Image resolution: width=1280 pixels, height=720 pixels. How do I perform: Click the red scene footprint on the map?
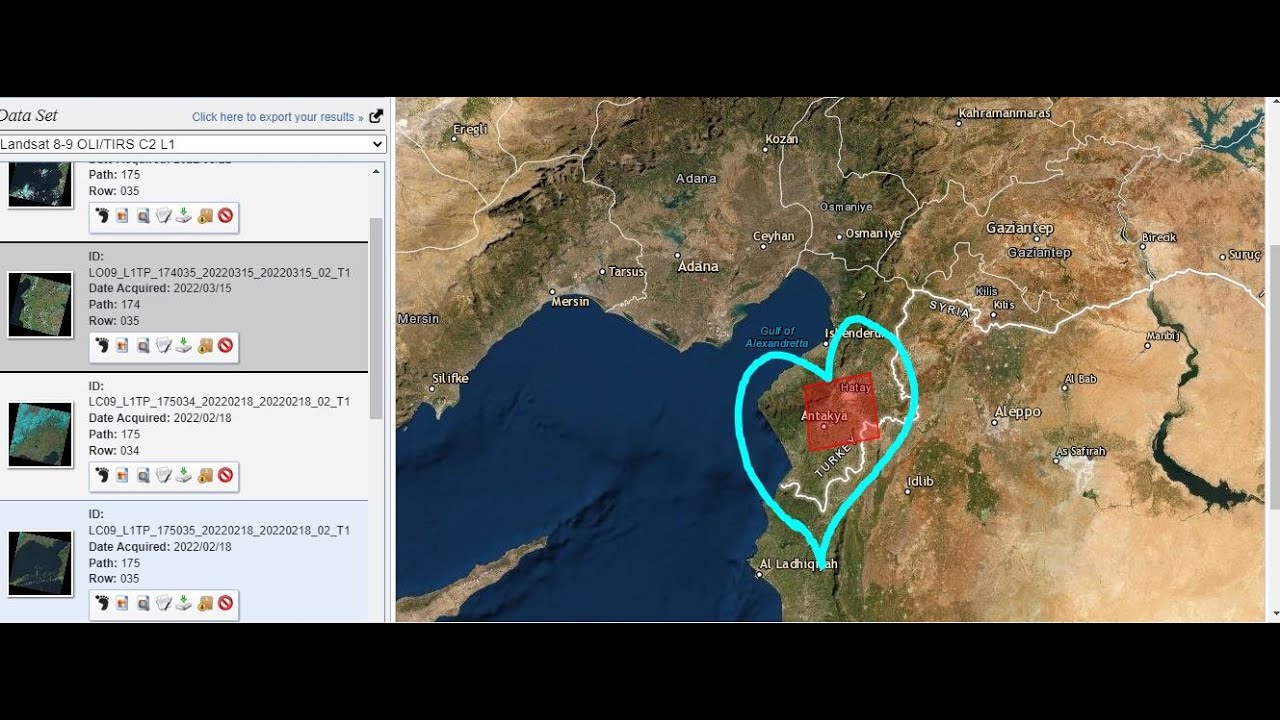[x=841, y=411]
